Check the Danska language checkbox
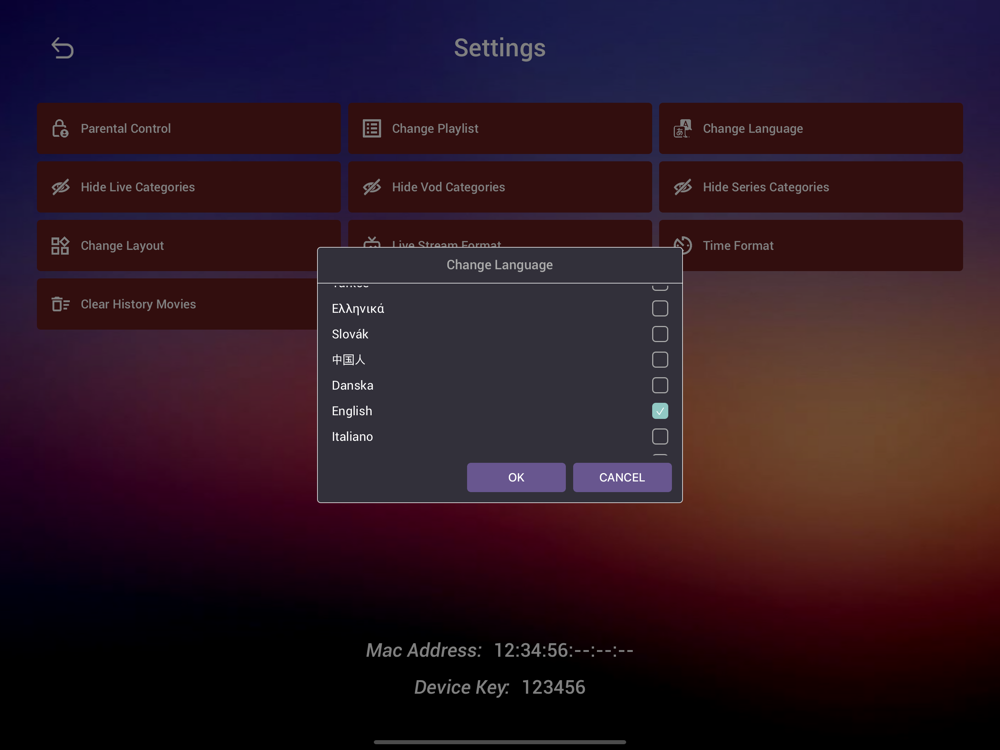The image size is (1000, 750). [x=660, y=385]
